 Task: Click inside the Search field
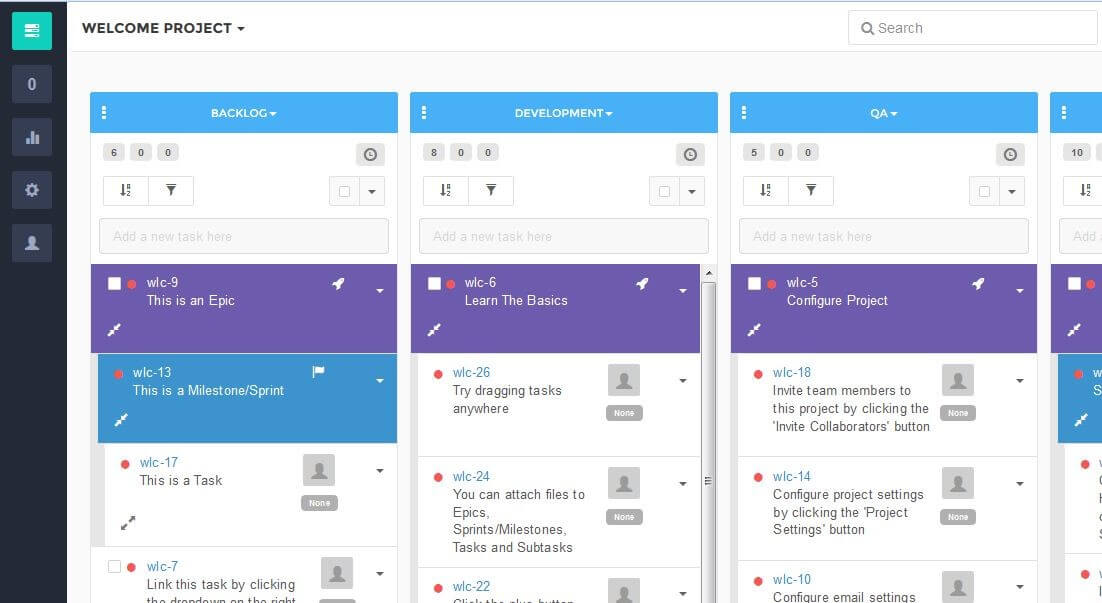pyautogui.click(x=972, y=28)
